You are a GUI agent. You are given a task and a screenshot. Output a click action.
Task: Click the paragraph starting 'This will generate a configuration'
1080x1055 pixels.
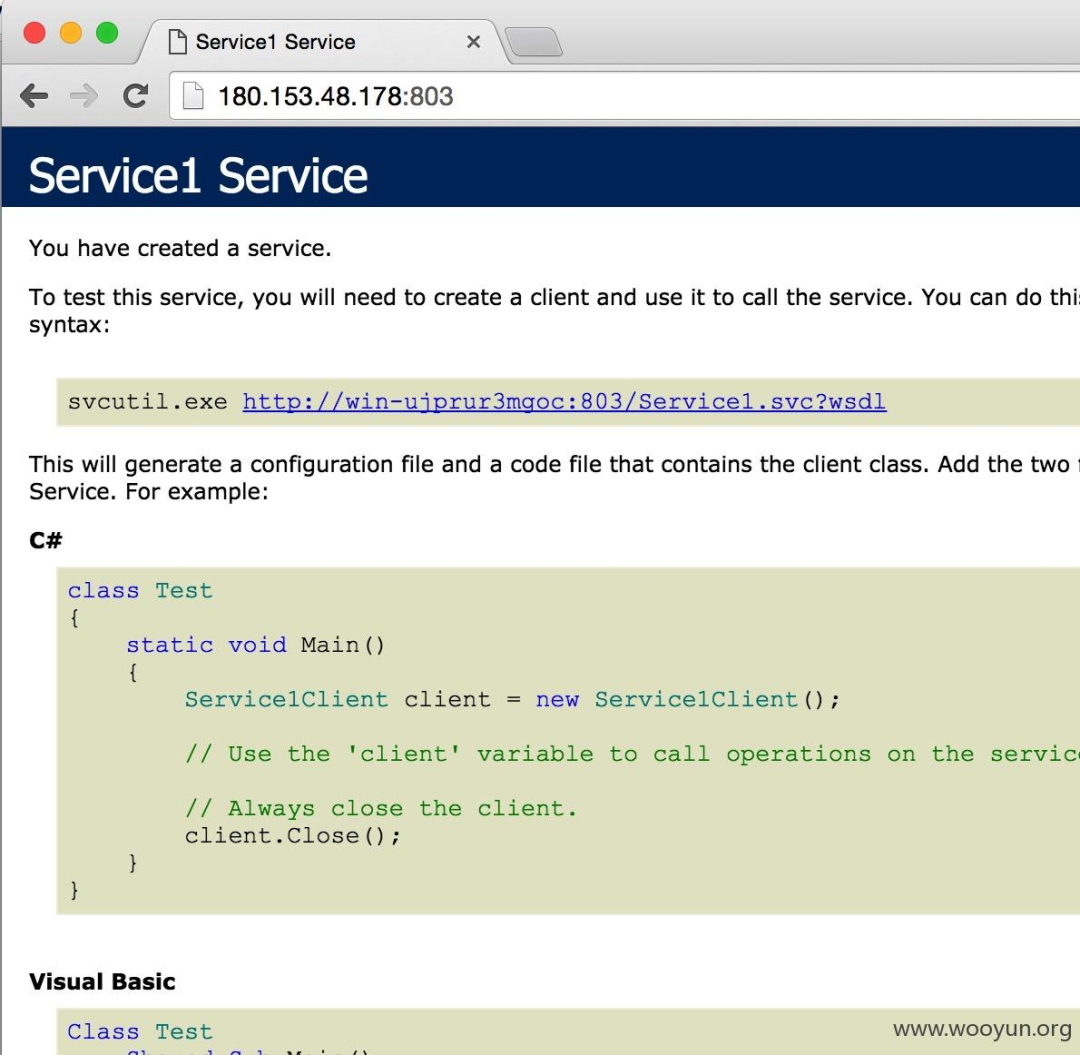pos(554,478)
